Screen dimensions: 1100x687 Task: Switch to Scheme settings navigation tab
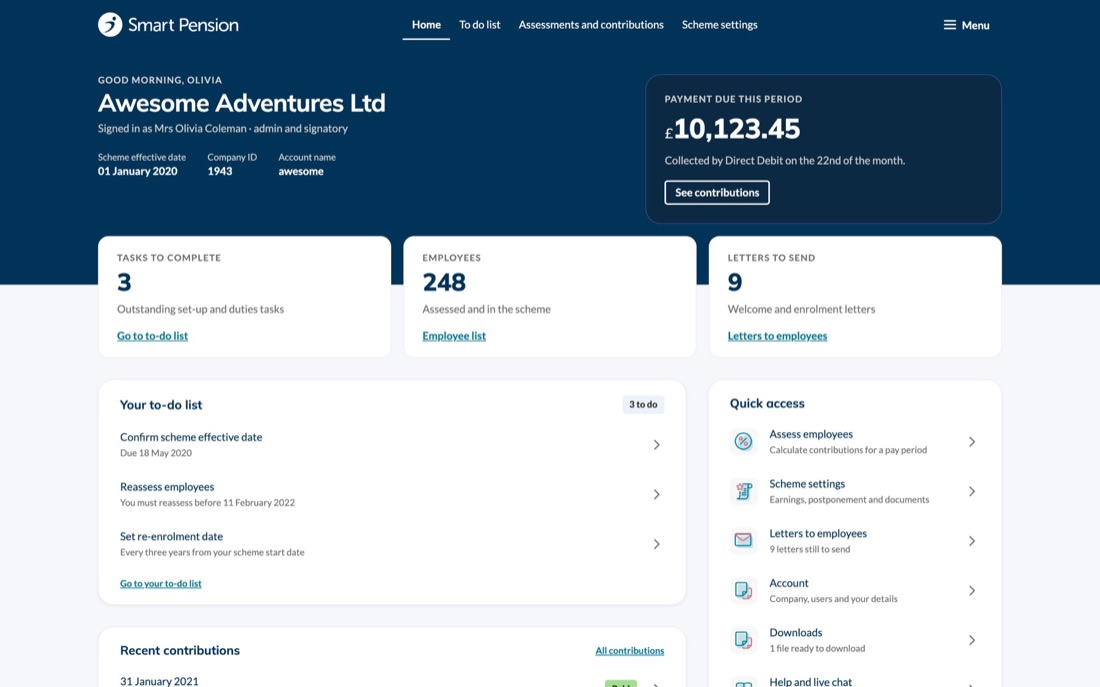[x=720, y=25]
